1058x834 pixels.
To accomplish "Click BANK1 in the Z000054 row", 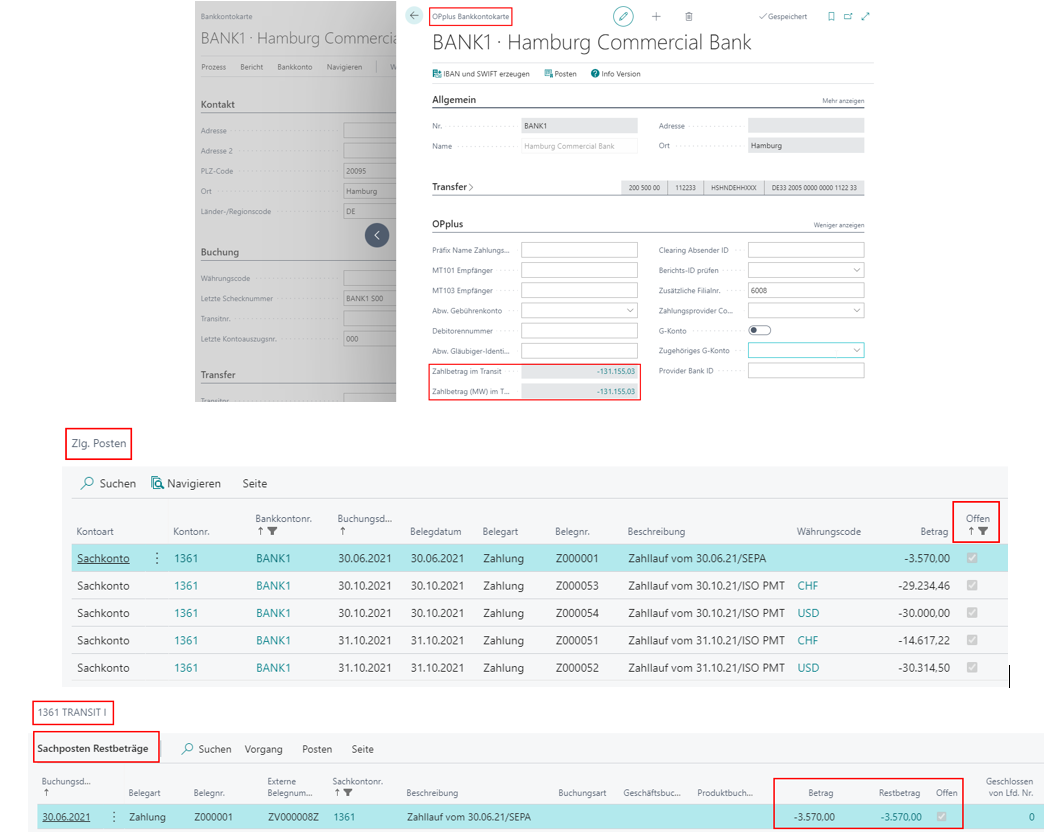I will pos(273,613).
